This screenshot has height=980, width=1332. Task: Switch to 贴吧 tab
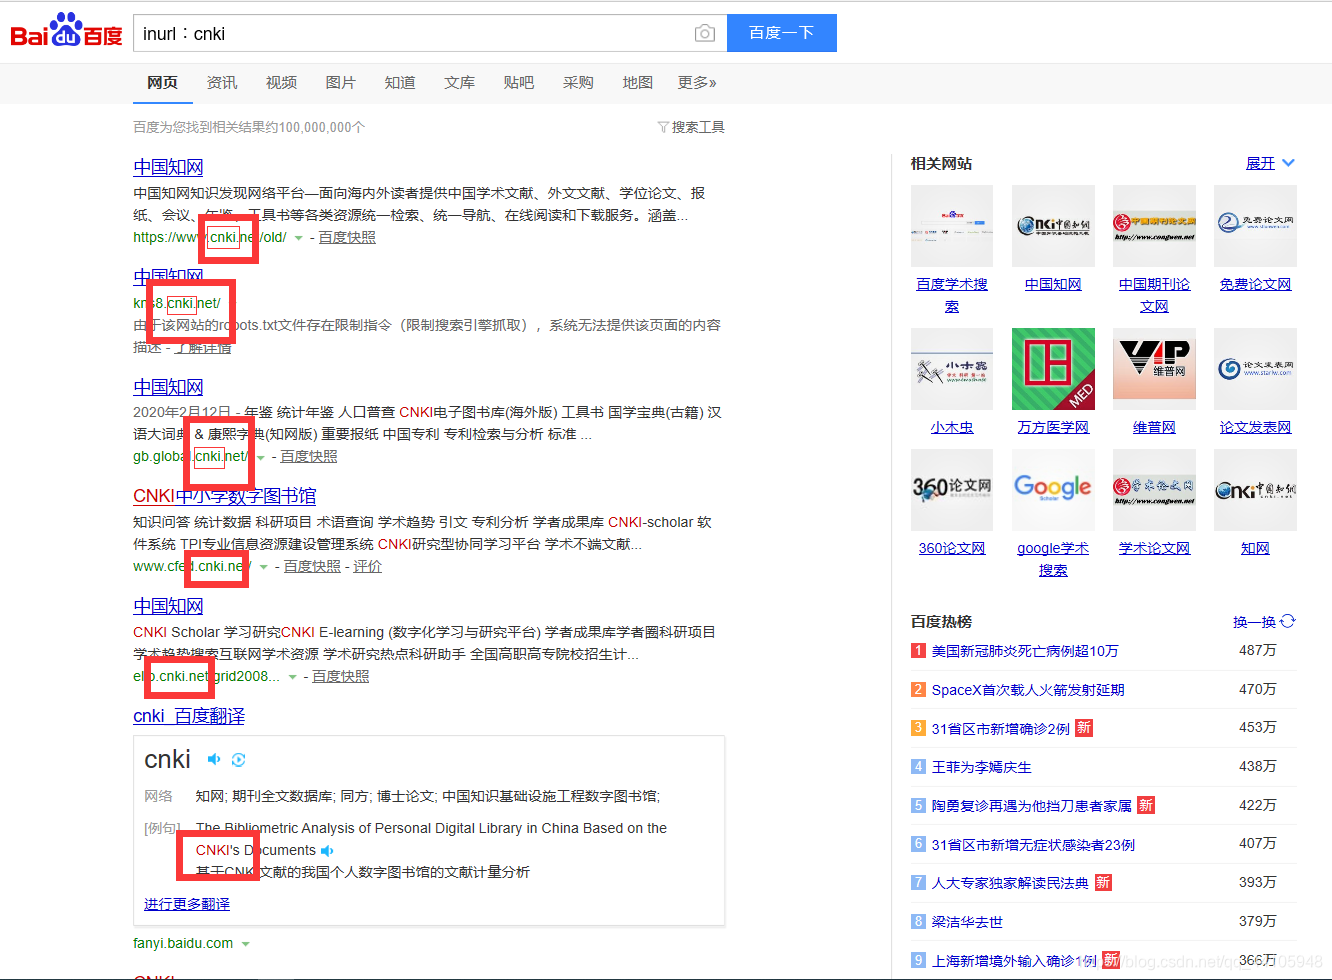(519, 82)
